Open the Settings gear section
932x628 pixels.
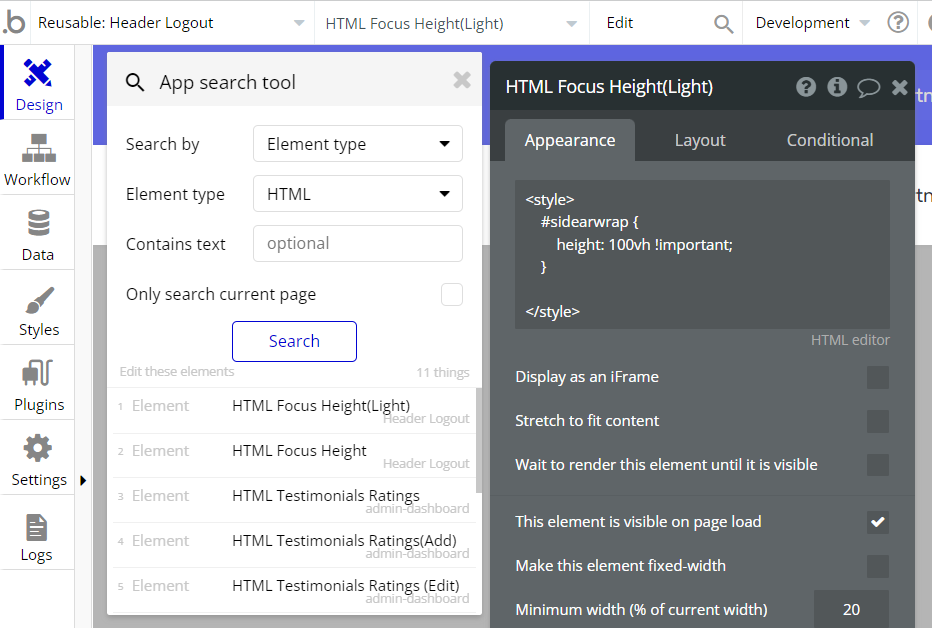(38, 459)
